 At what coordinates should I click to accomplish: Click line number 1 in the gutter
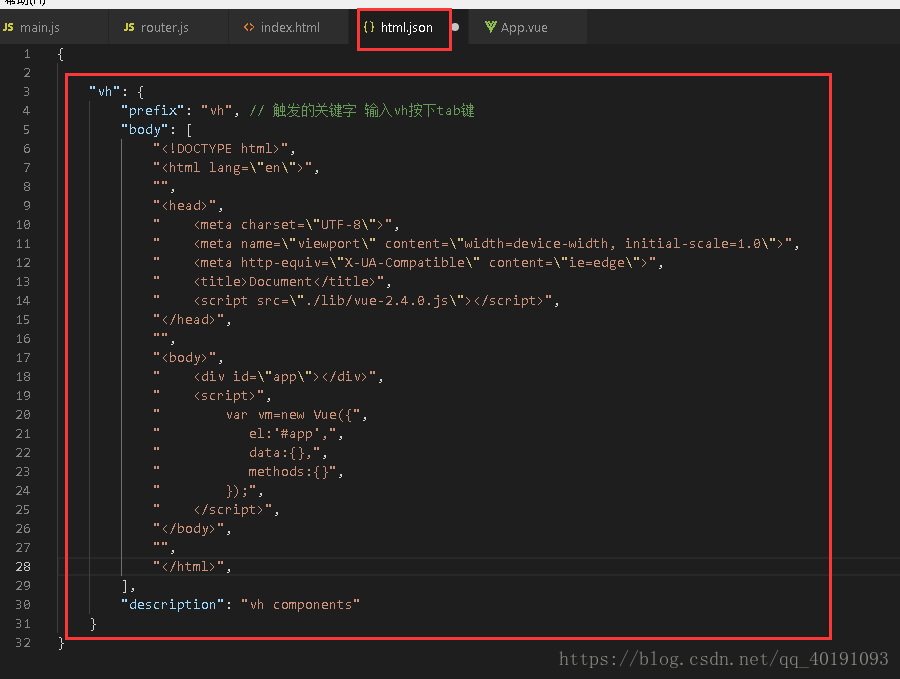point(27,54)
